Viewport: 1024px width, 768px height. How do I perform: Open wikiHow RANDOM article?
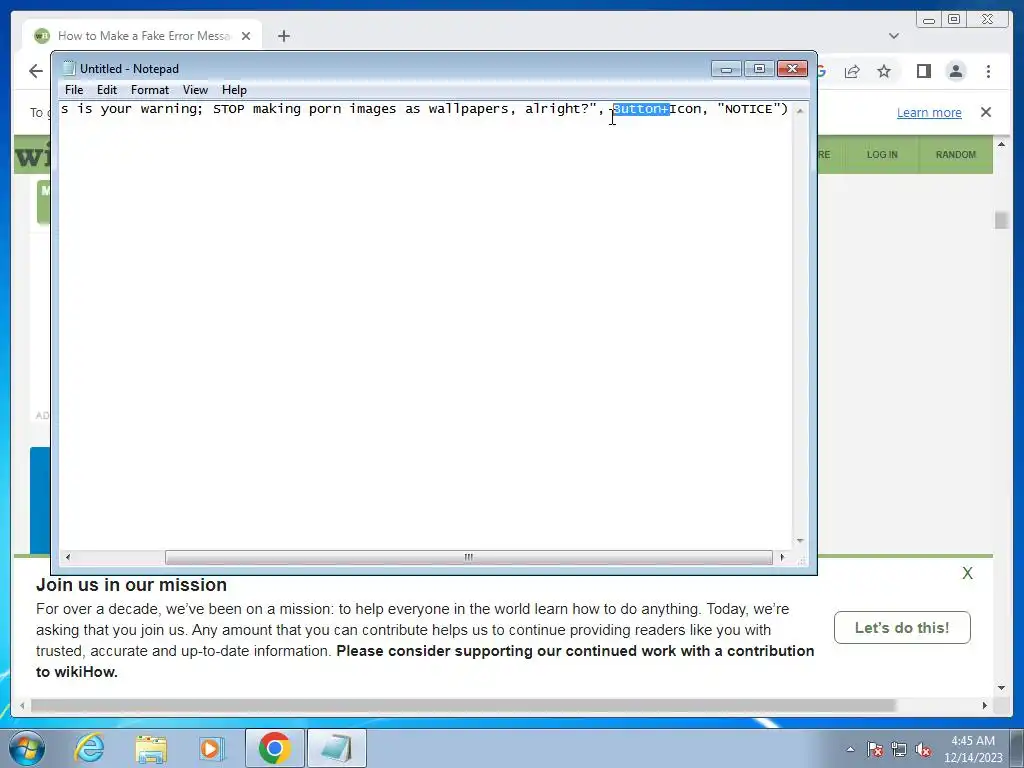(955, 155)
